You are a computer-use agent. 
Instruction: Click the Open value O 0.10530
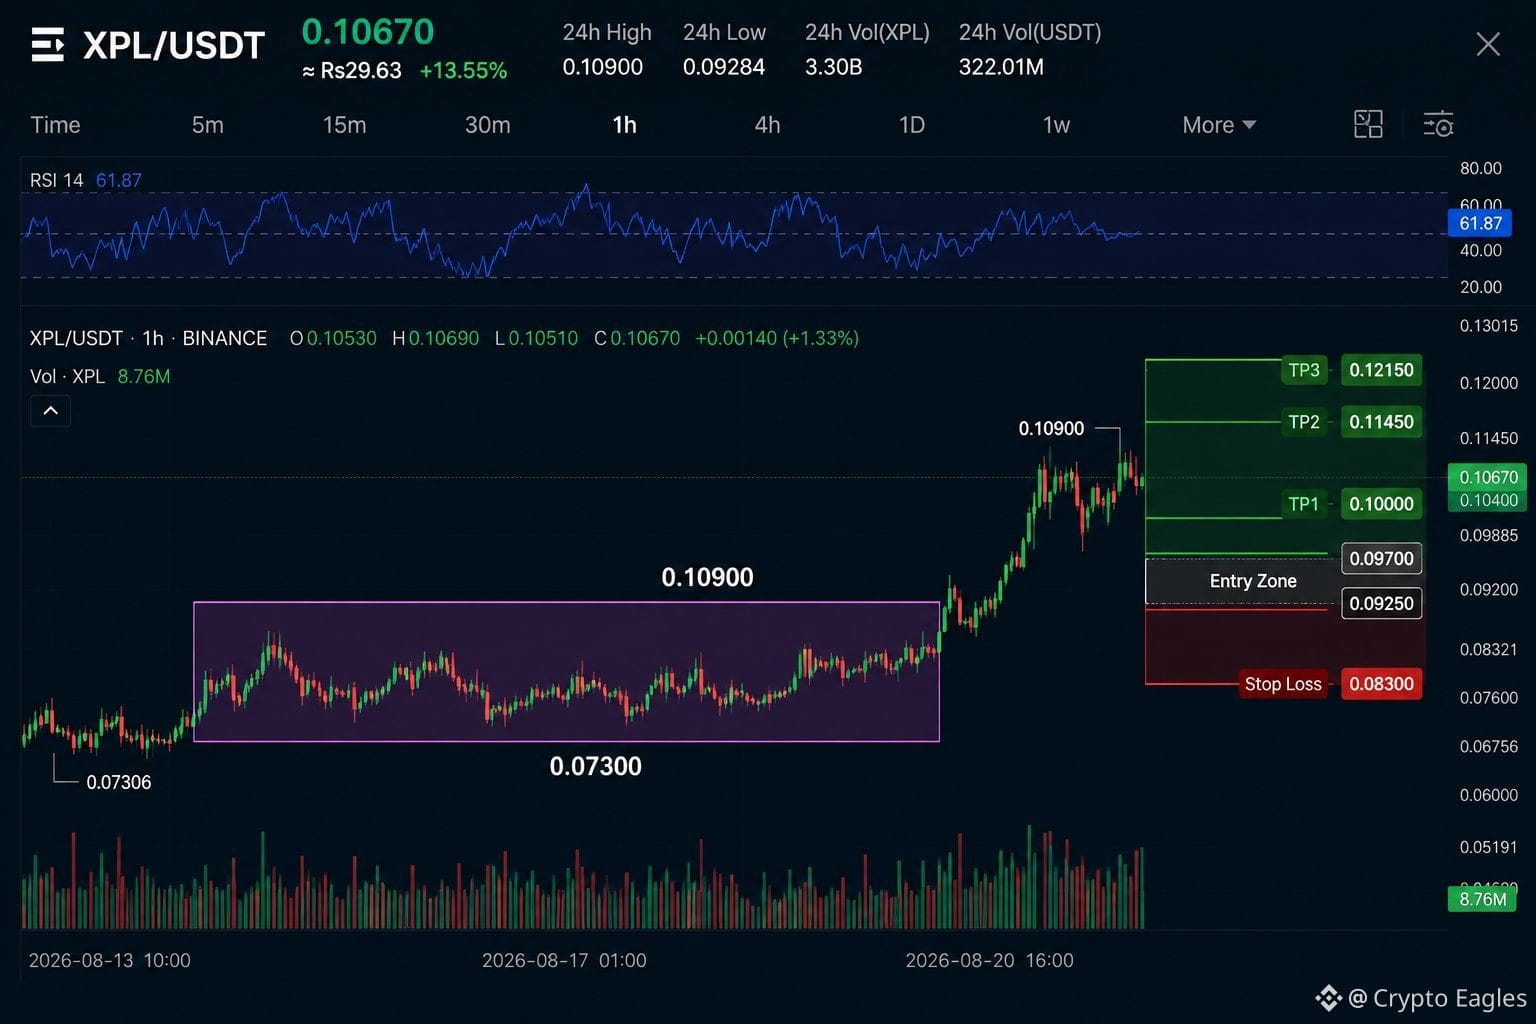[x=333, y=338]
